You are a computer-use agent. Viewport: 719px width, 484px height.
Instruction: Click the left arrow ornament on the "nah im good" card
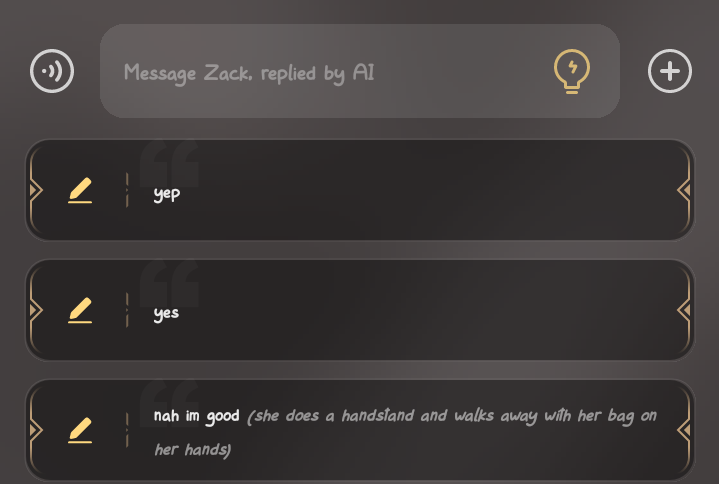(x=36, y=429)
